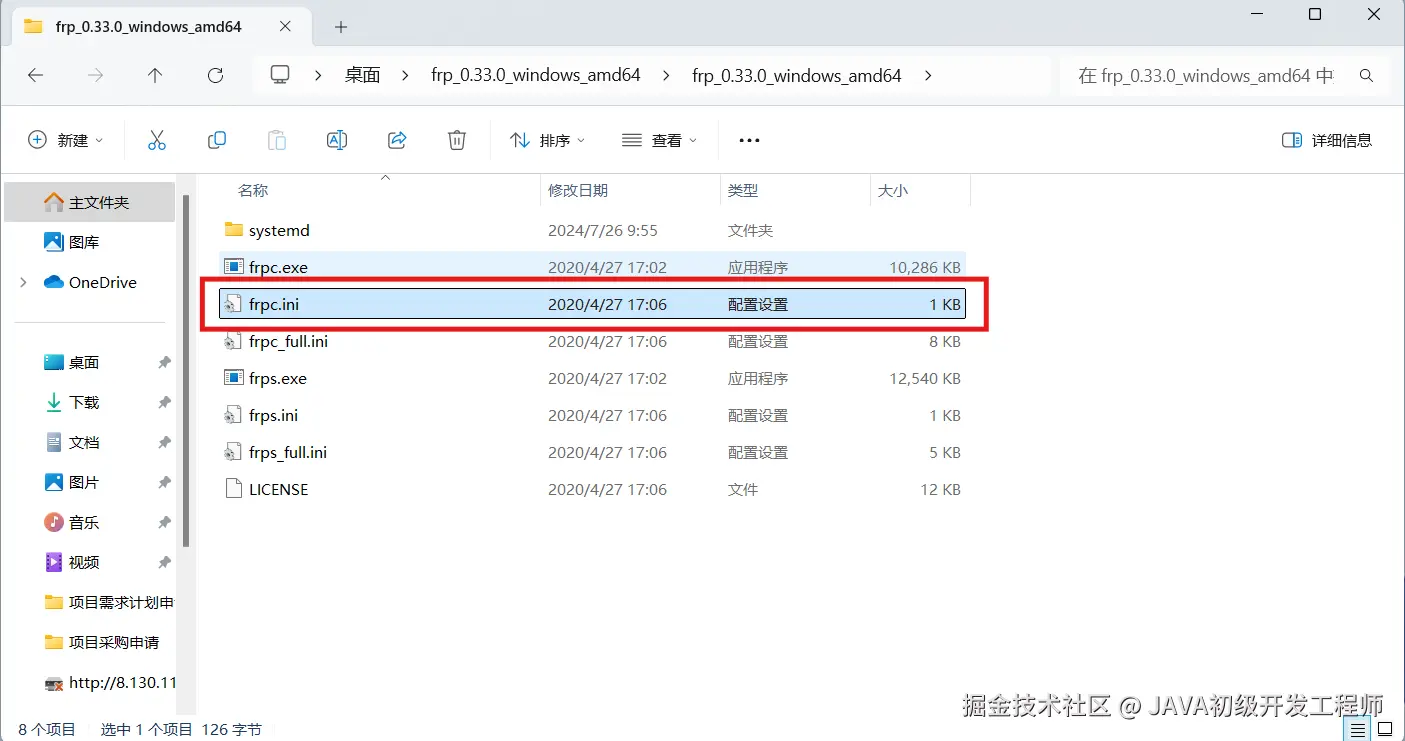
Task: Refresh the current folder view
Action: (215, 75)
